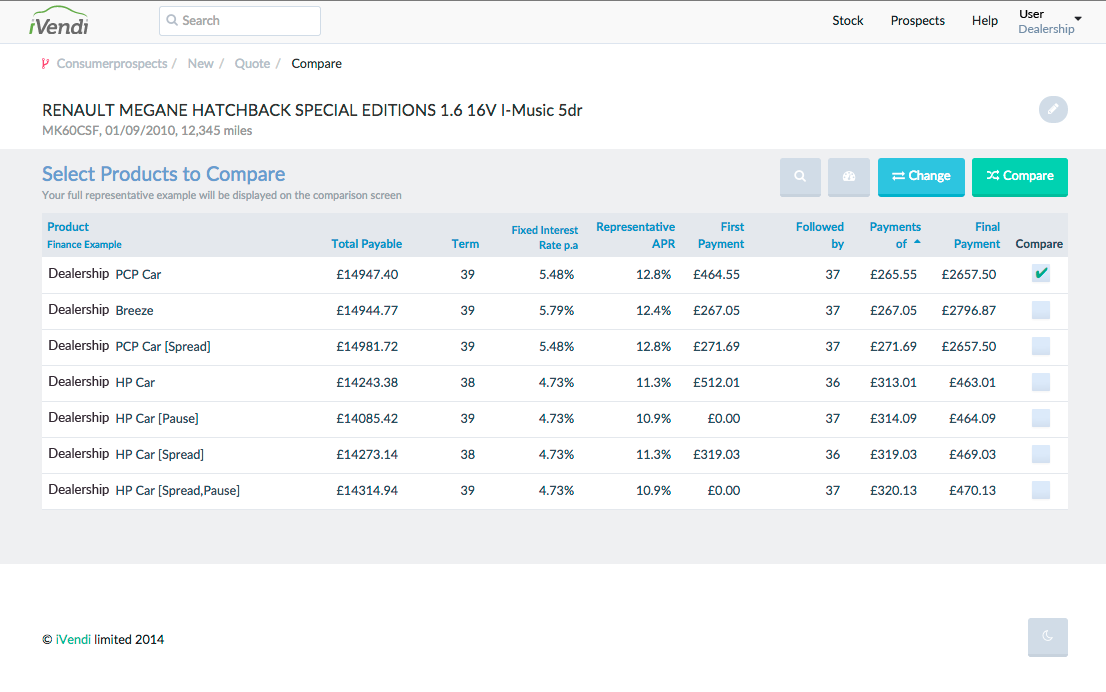Click final payment £2796.87
Image resolution: width=1106 pixels, height=692 pixels.
[x=968, y=310]
